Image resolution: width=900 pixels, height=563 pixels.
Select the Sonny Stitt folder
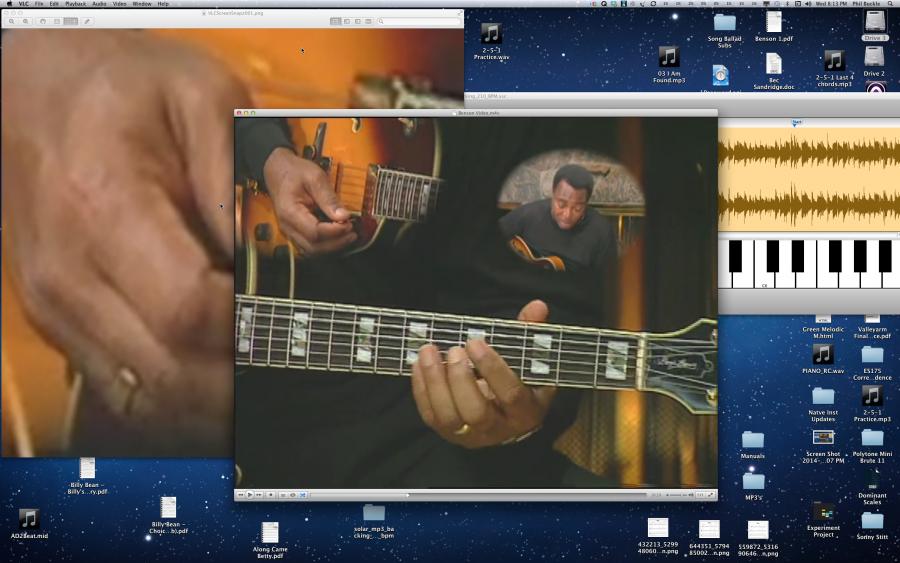872,525
